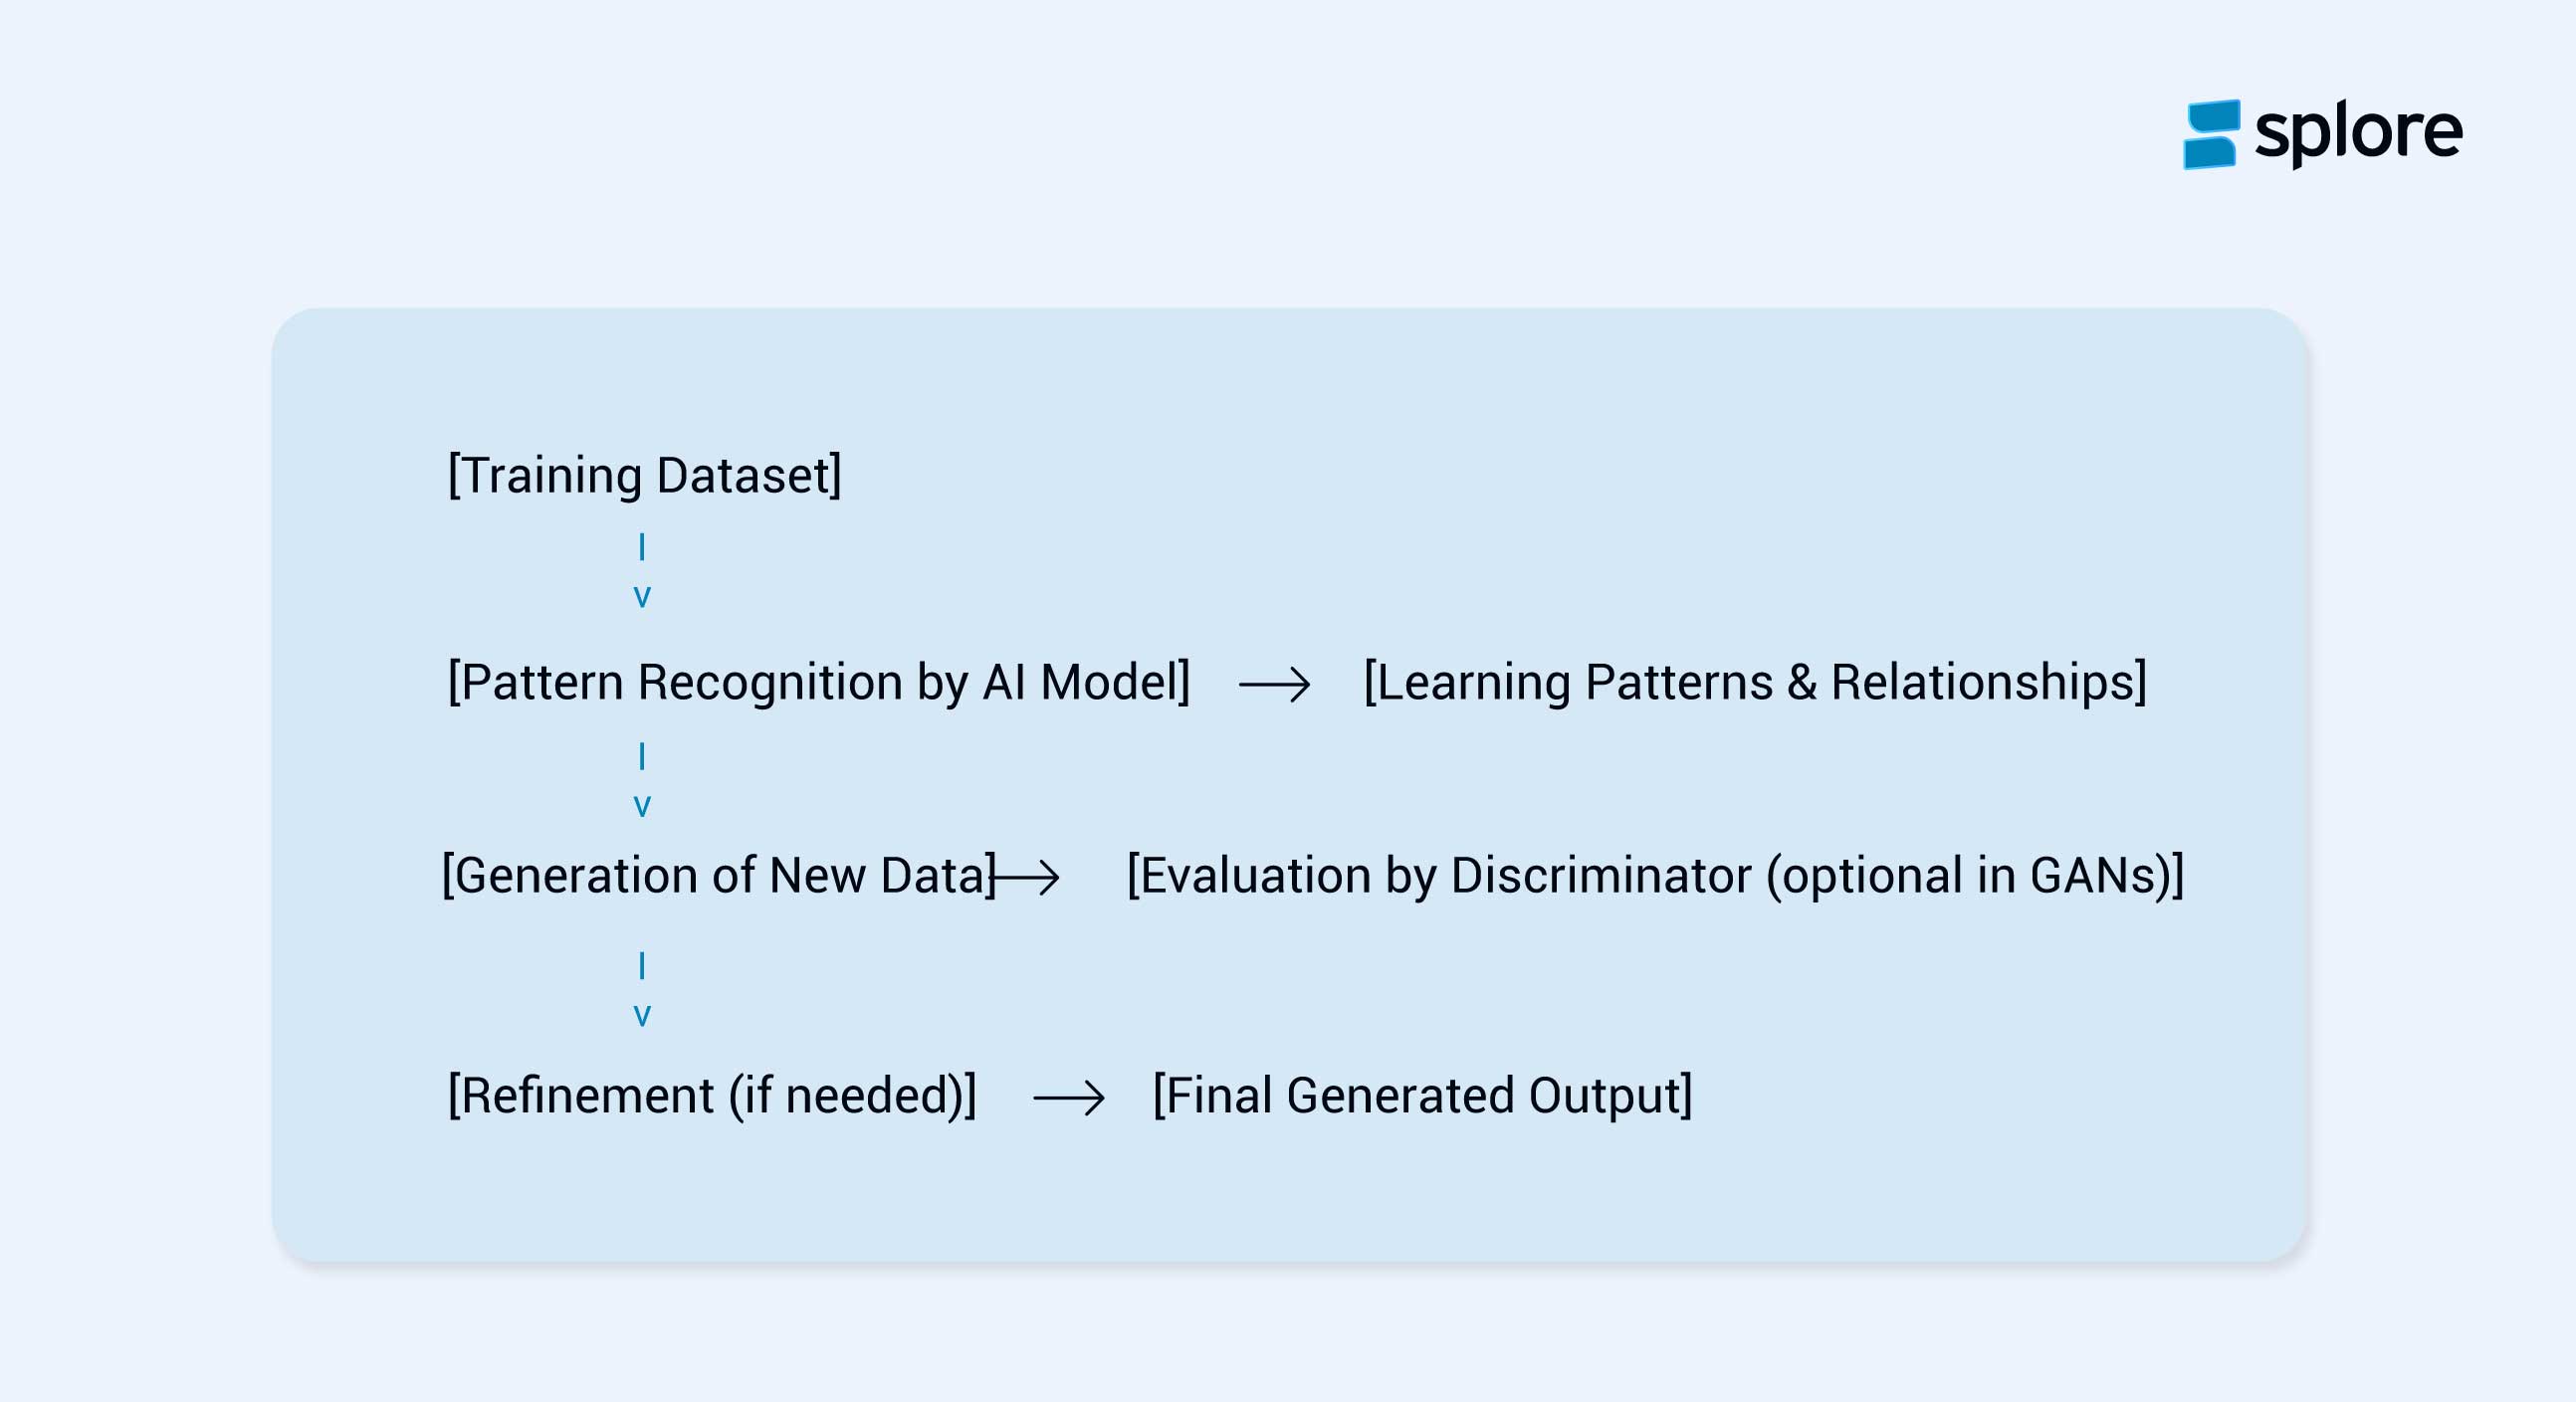Click the v arrowhead above Generation of New Data

click(642, 806)
